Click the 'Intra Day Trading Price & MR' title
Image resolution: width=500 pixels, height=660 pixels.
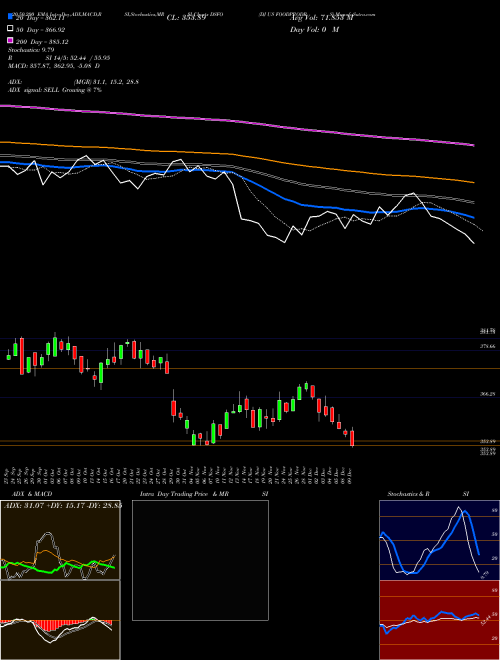184,494
